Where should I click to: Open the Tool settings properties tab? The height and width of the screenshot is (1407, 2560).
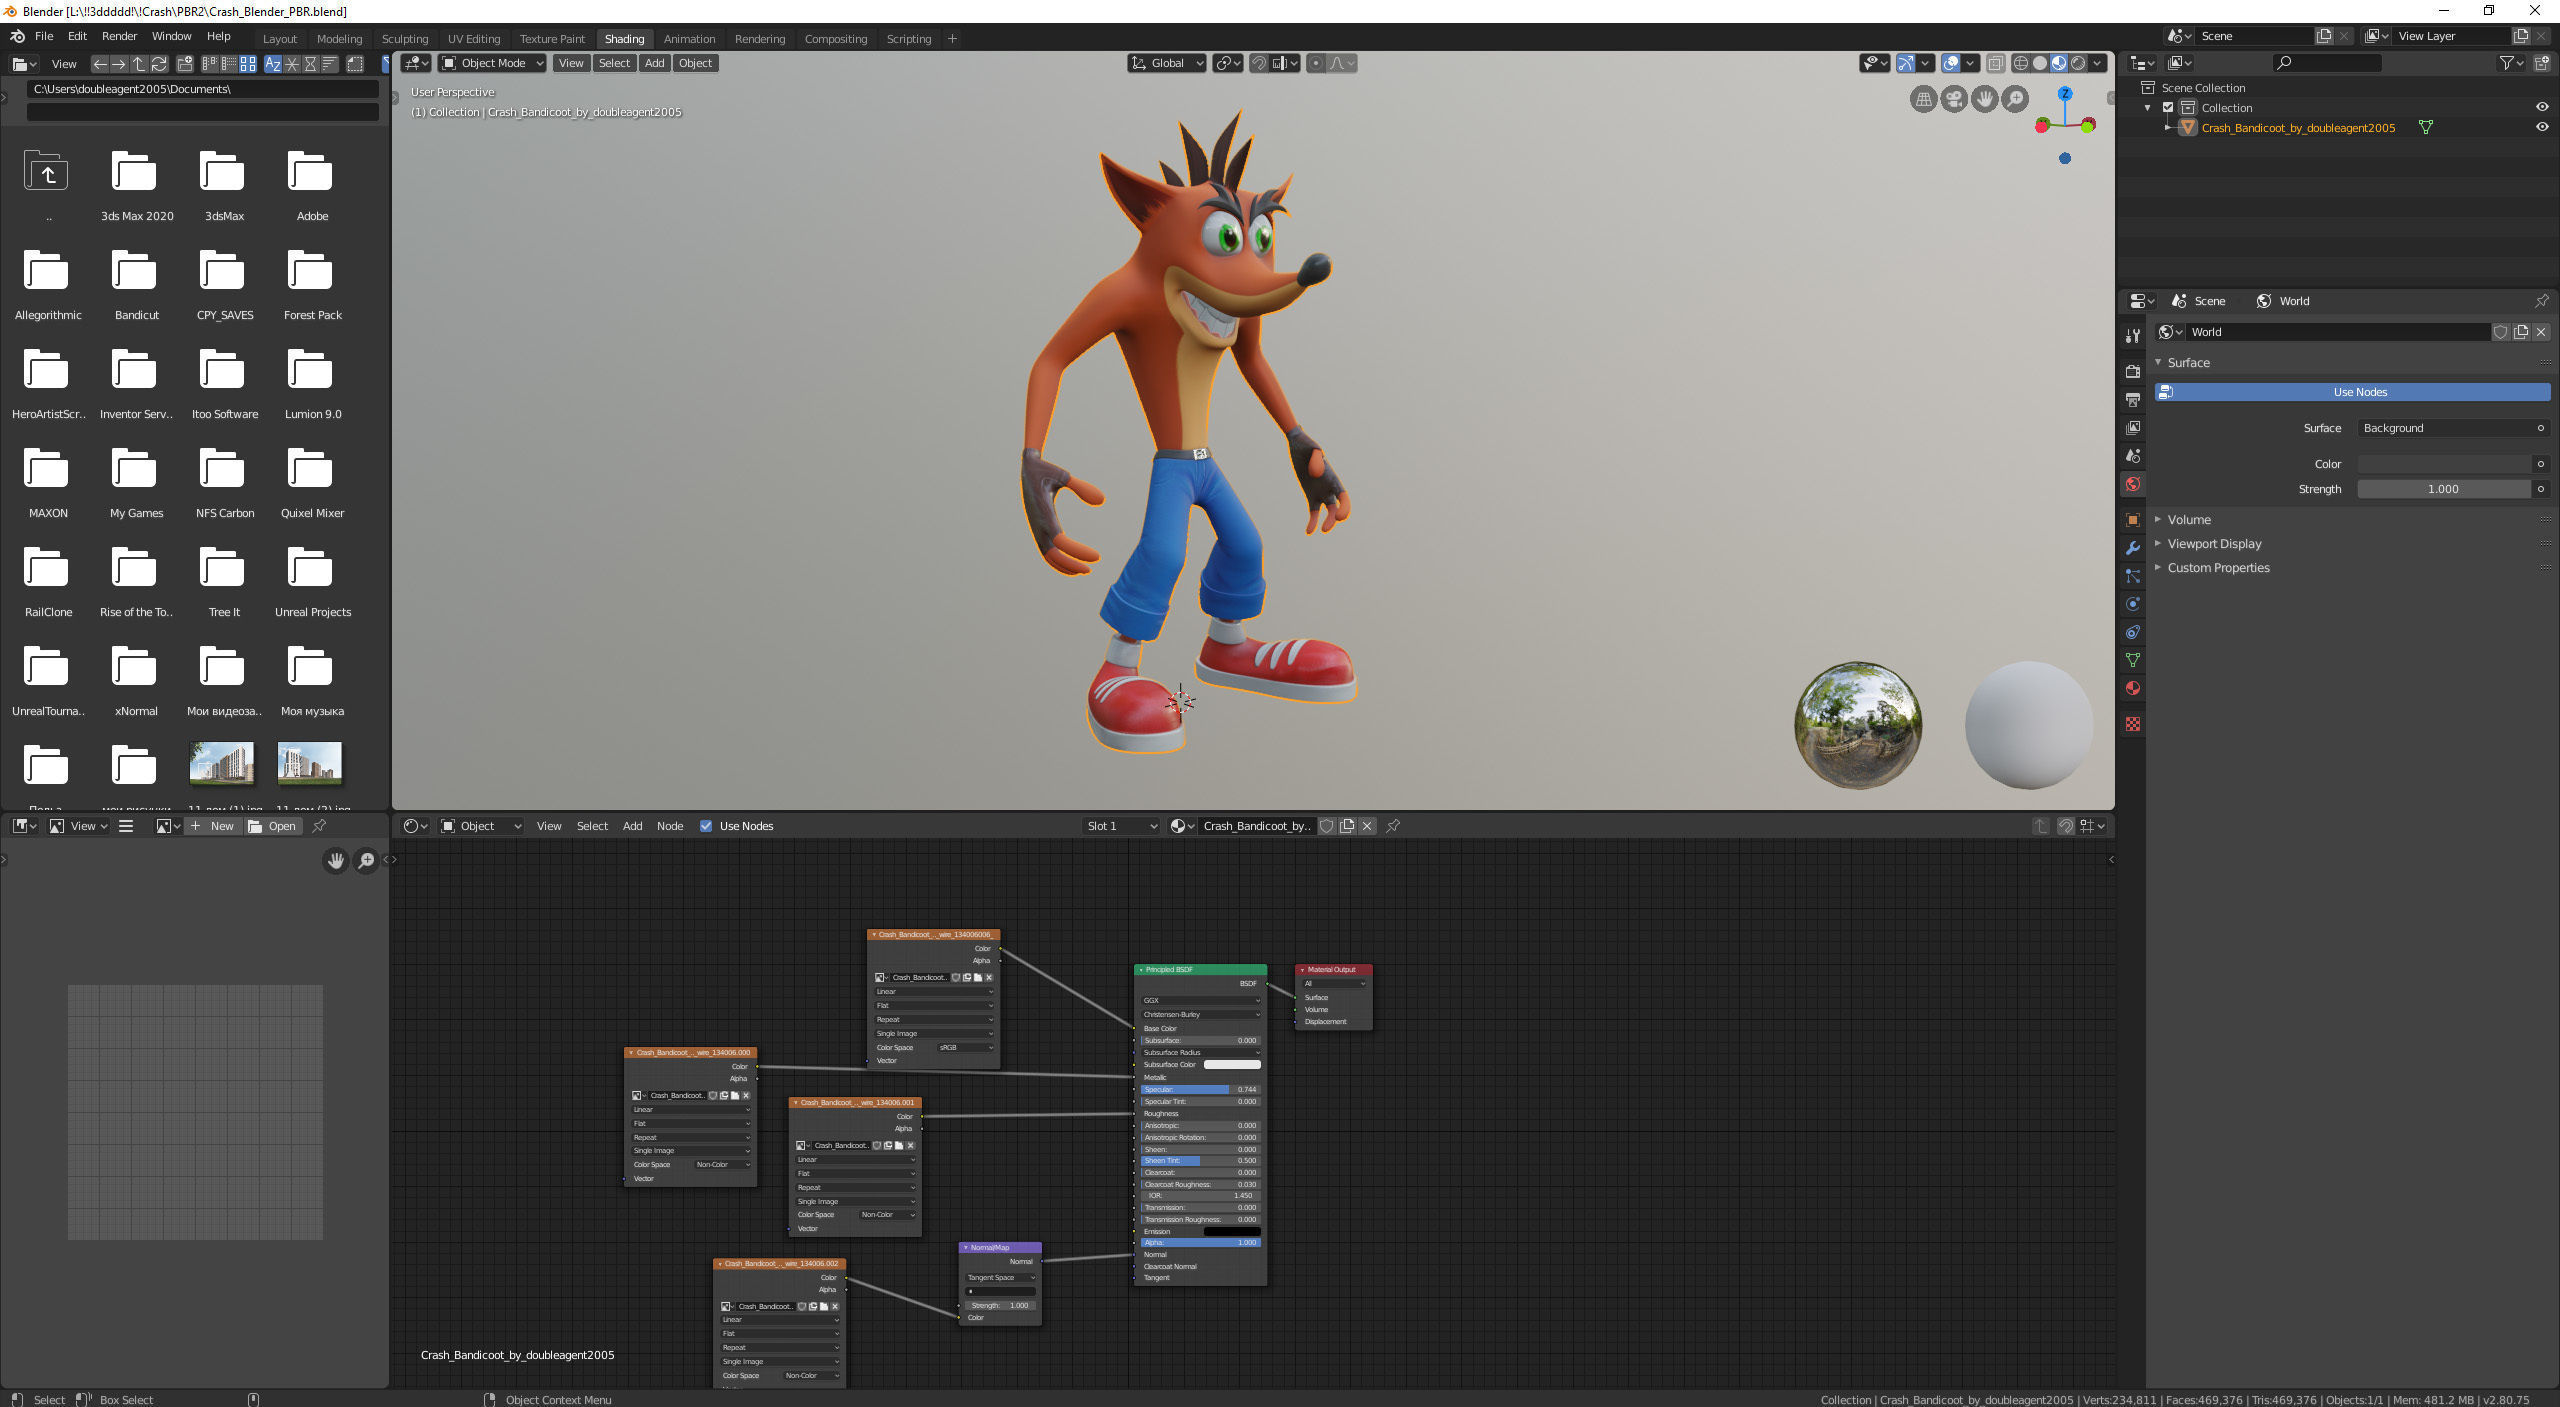(x=2133, y=336)
